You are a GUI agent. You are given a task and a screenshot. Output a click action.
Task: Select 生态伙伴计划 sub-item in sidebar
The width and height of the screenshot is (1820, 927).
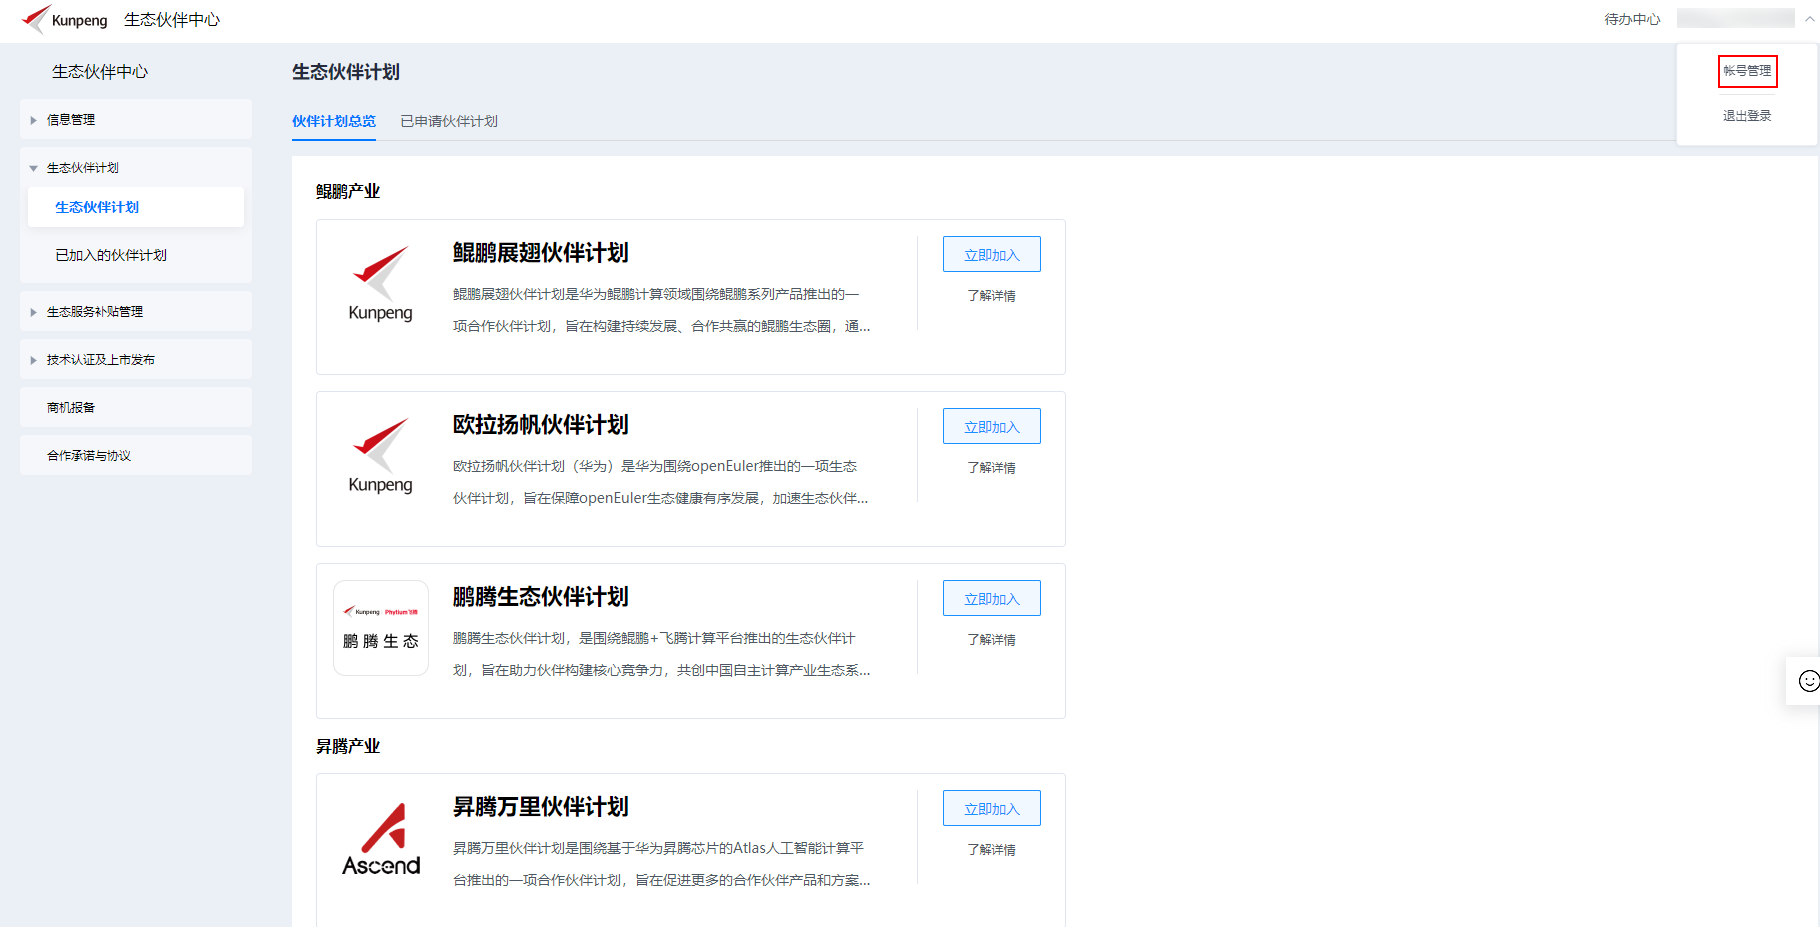(136, 207)
